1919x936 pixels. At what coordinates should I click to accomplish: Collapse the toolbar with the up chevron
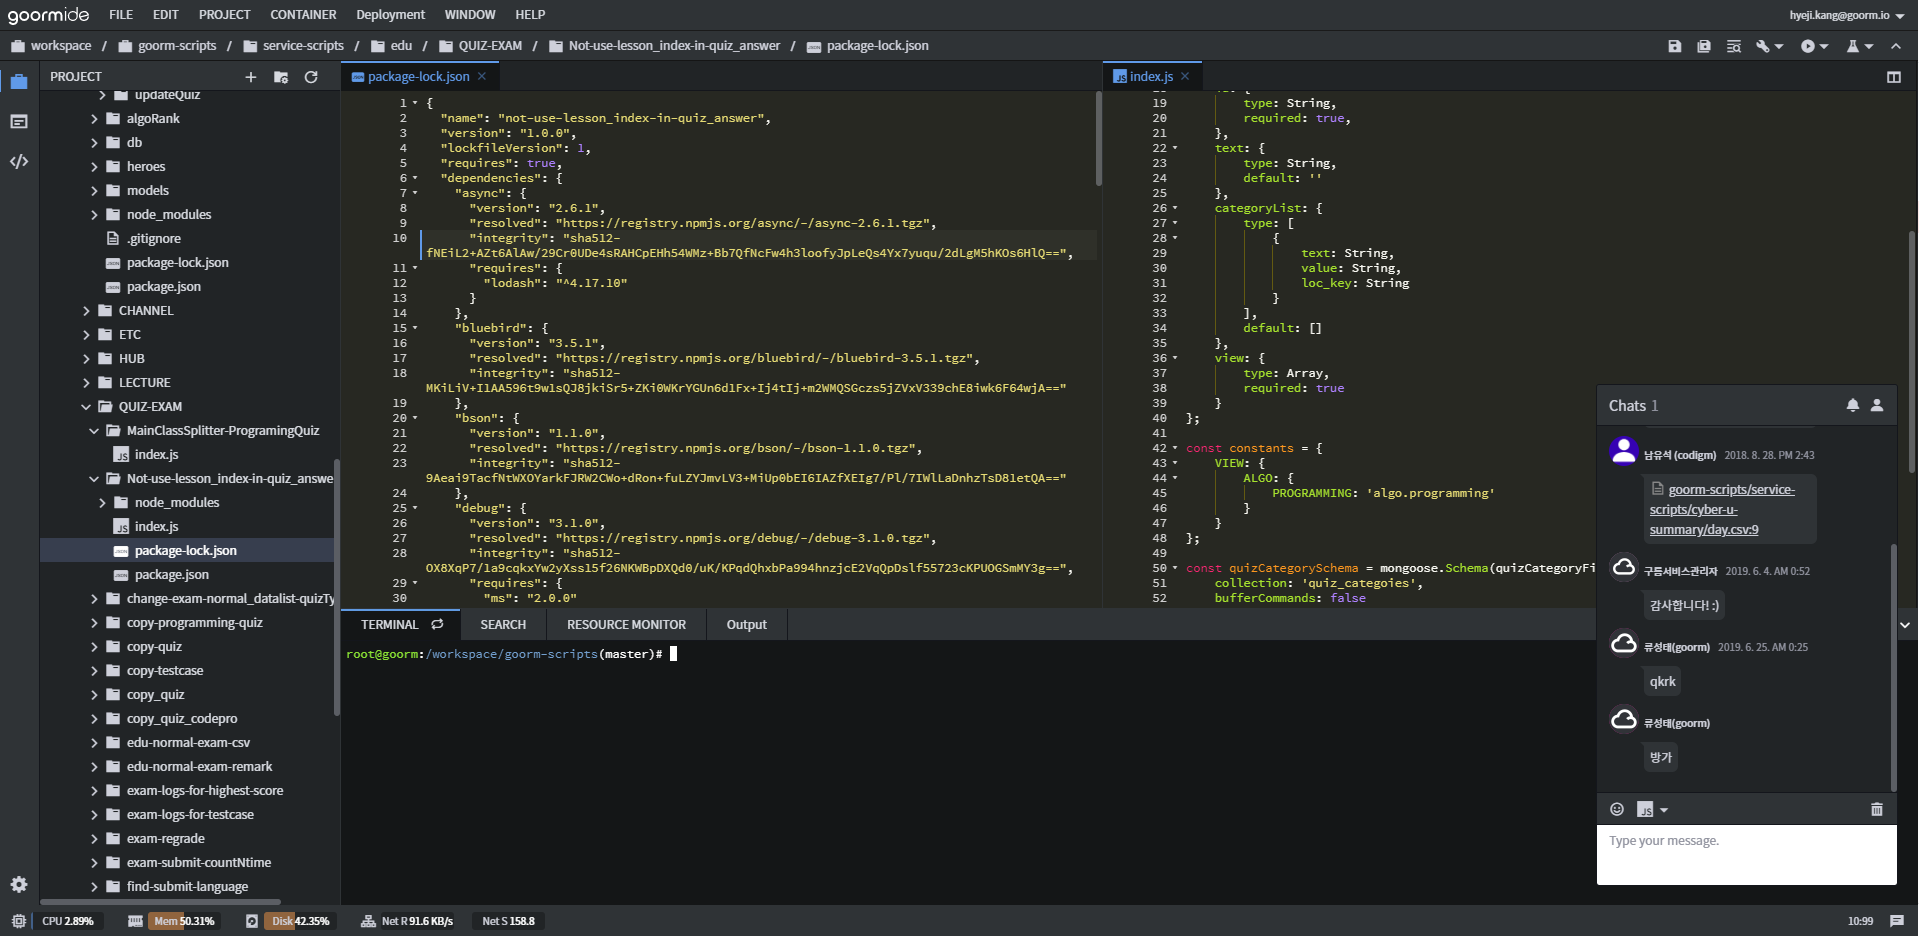coord(1896,46)
